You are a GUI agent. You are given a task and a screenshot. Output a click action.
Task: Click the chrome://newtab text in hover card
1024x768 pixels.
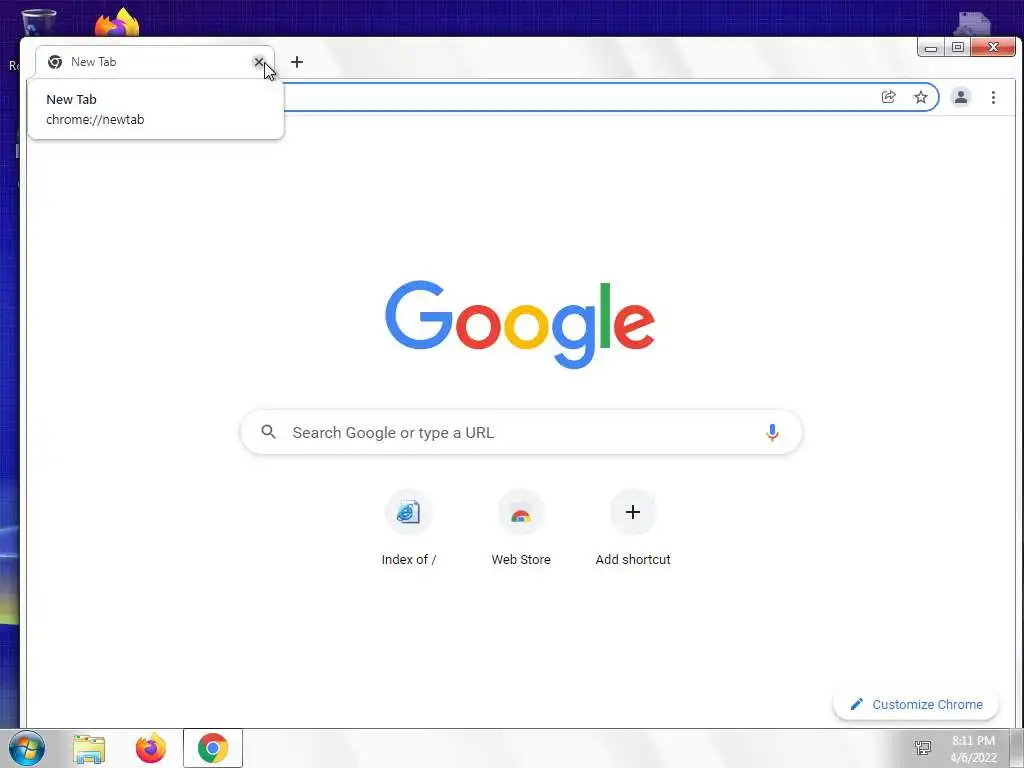point(95,120)
